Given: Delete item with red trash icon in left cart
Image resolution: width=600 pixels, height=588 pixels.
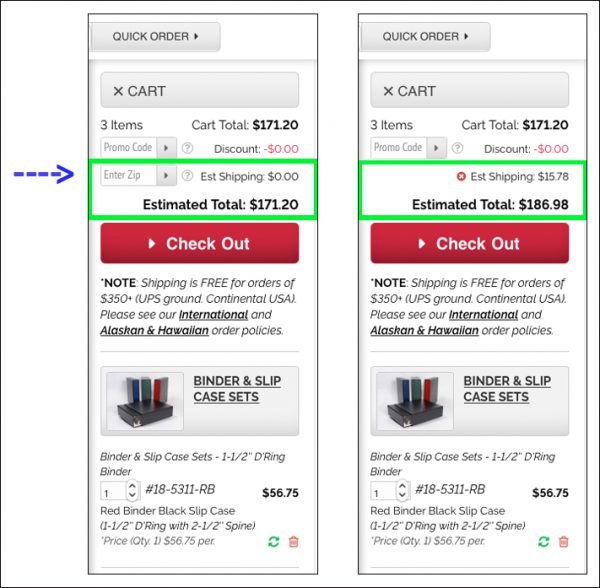Looking at the screenshot, I should coord(293,542).
